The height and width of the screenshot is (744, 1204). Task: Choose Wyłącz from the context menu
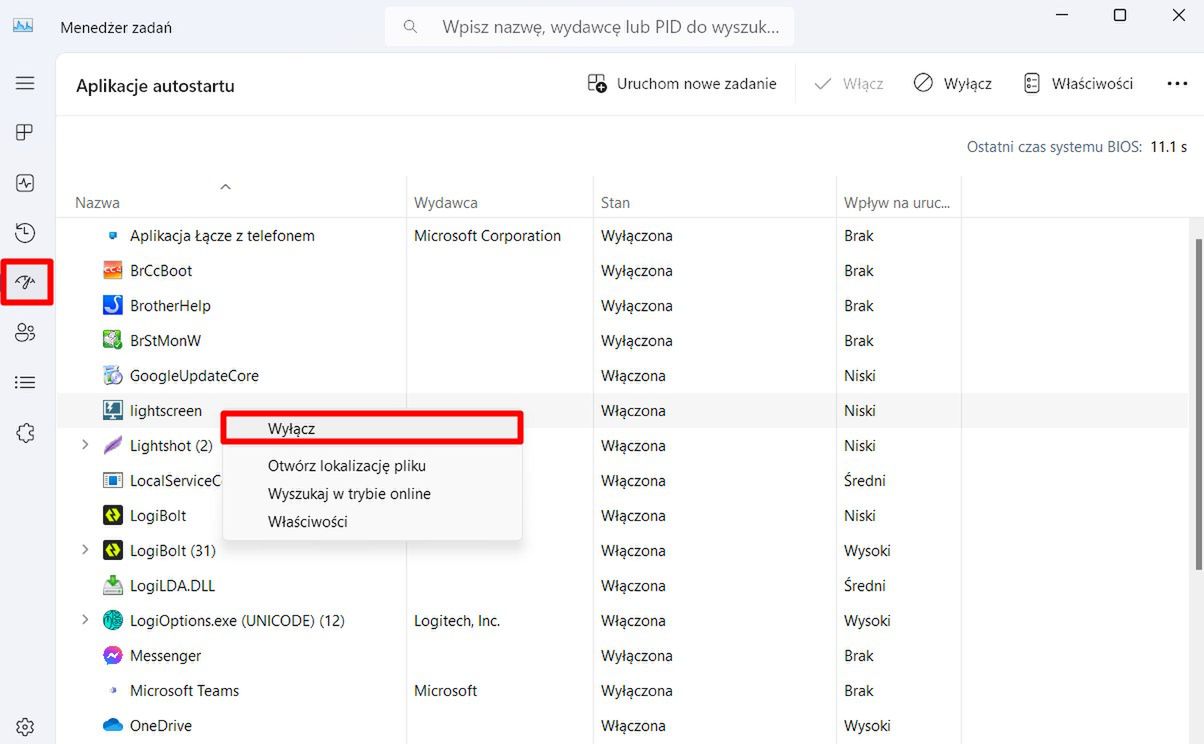(290, 428)
